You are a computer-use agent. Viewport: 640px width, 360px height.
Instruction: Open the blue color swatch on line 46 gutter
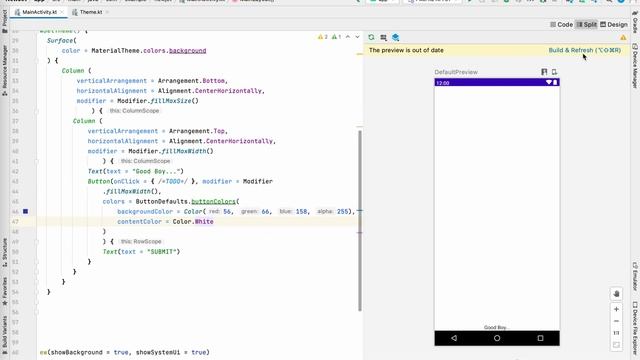point(25,211)
